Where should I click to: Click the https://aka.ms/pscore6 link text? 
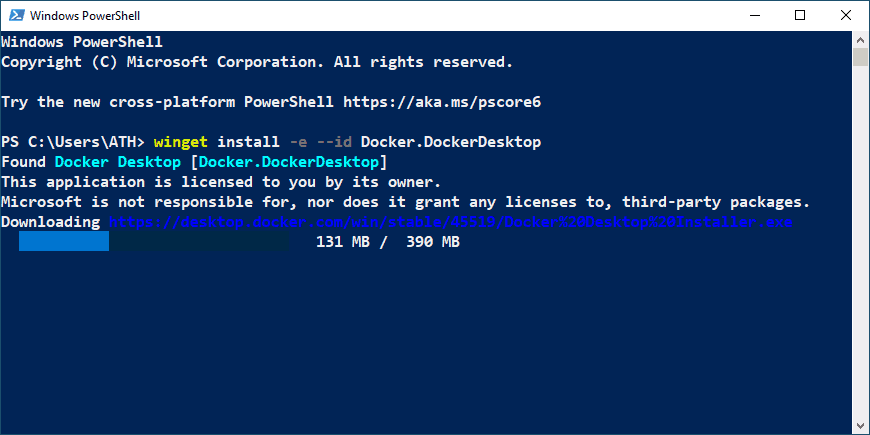[x=442, y=102]
